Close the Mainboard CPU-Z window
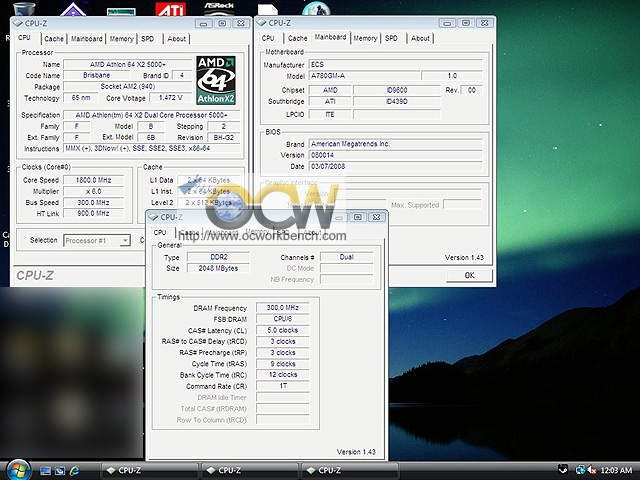640x480 pixels. (484, 23)
